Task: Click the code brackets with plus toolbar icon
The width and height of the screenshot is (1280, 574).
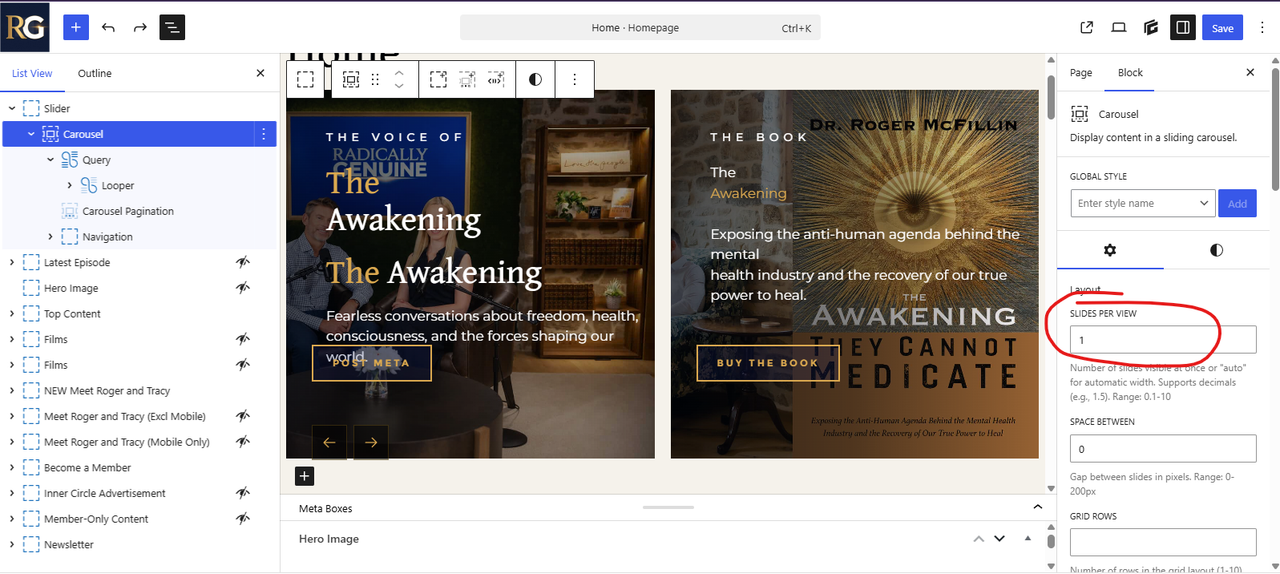Action: 496,80
